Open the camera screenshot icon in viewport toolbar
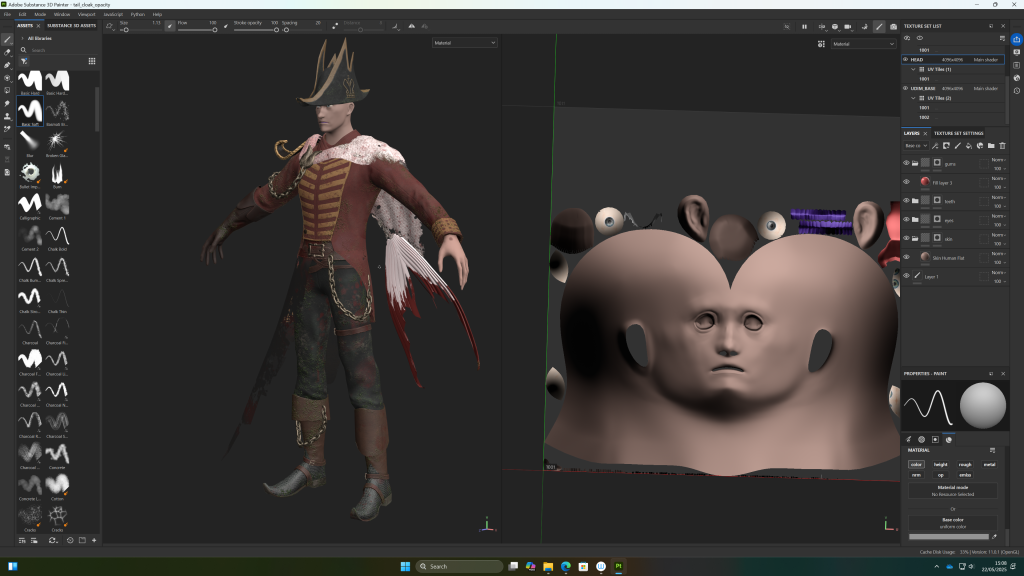The height and width of the screenshot is (576, 1024). tap(893, 26)
